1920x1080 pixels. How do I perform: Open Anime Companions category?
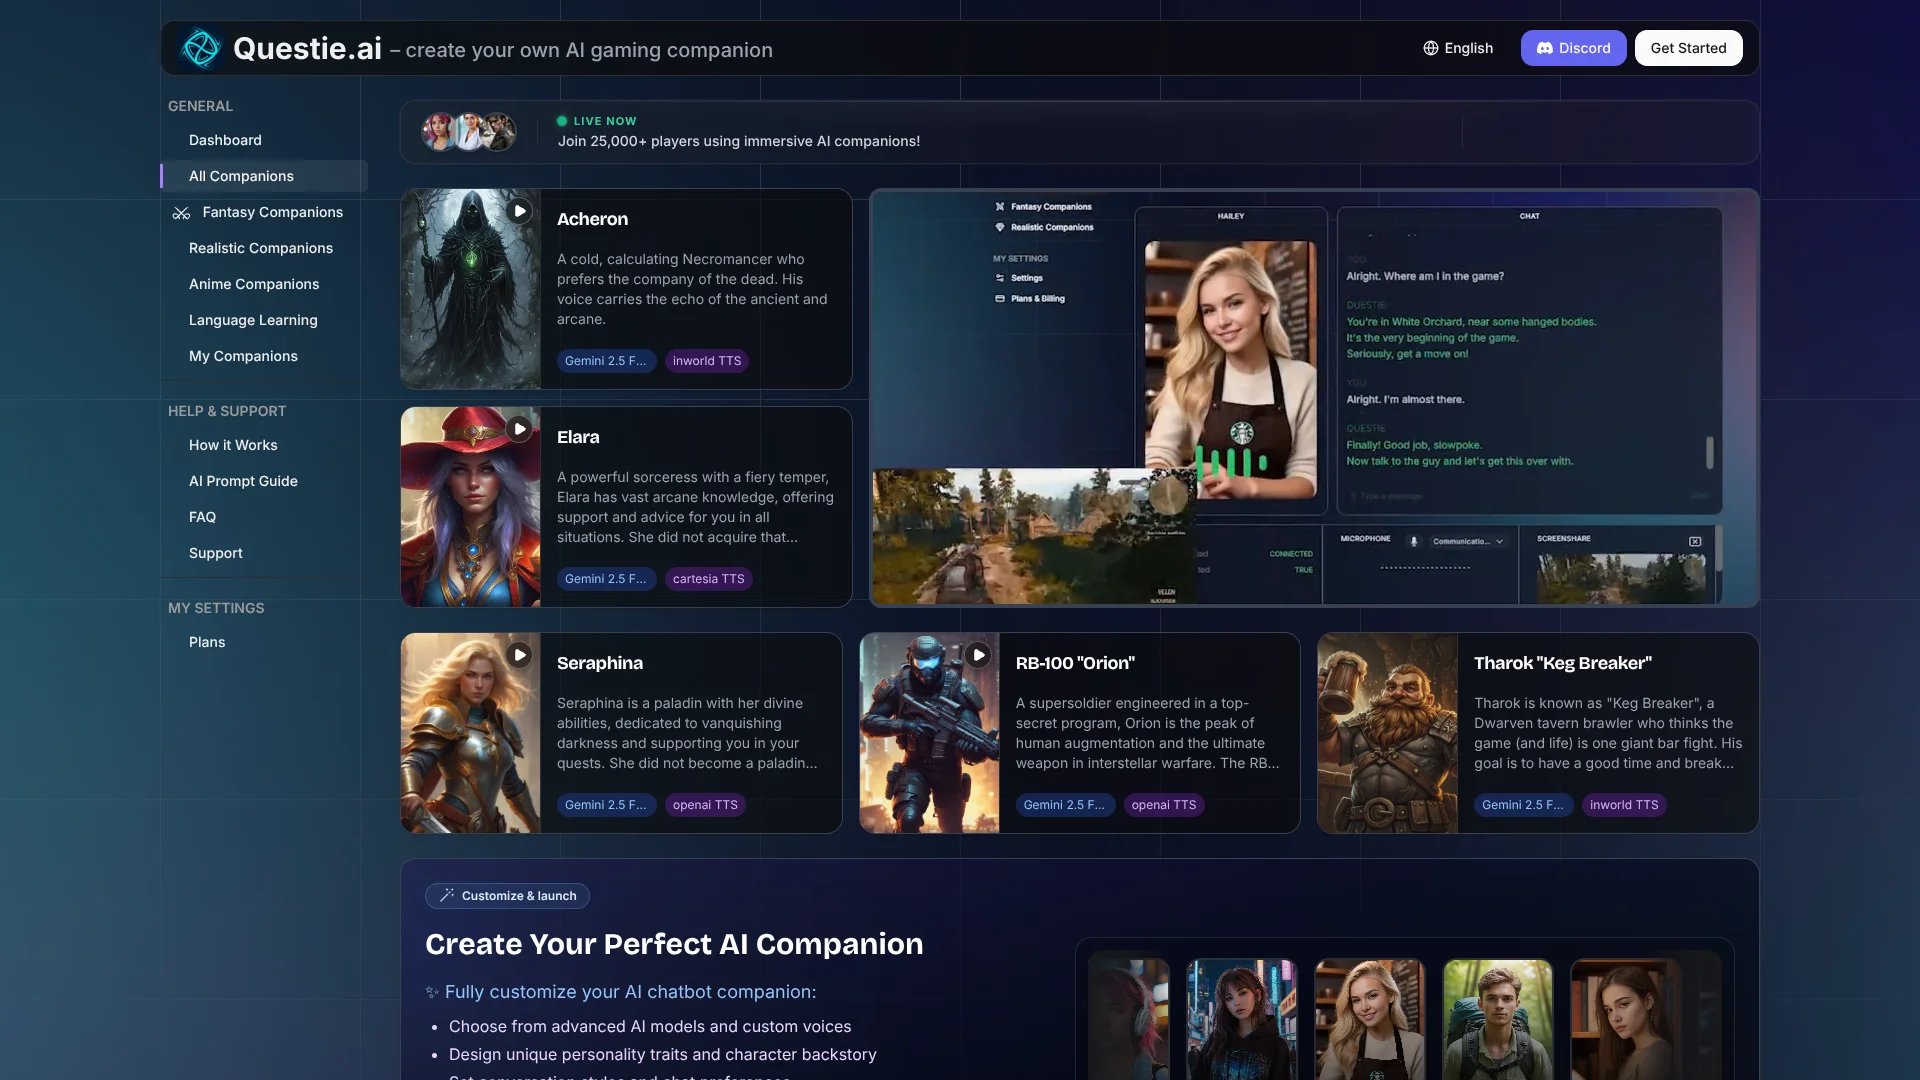tap(254, 284)
